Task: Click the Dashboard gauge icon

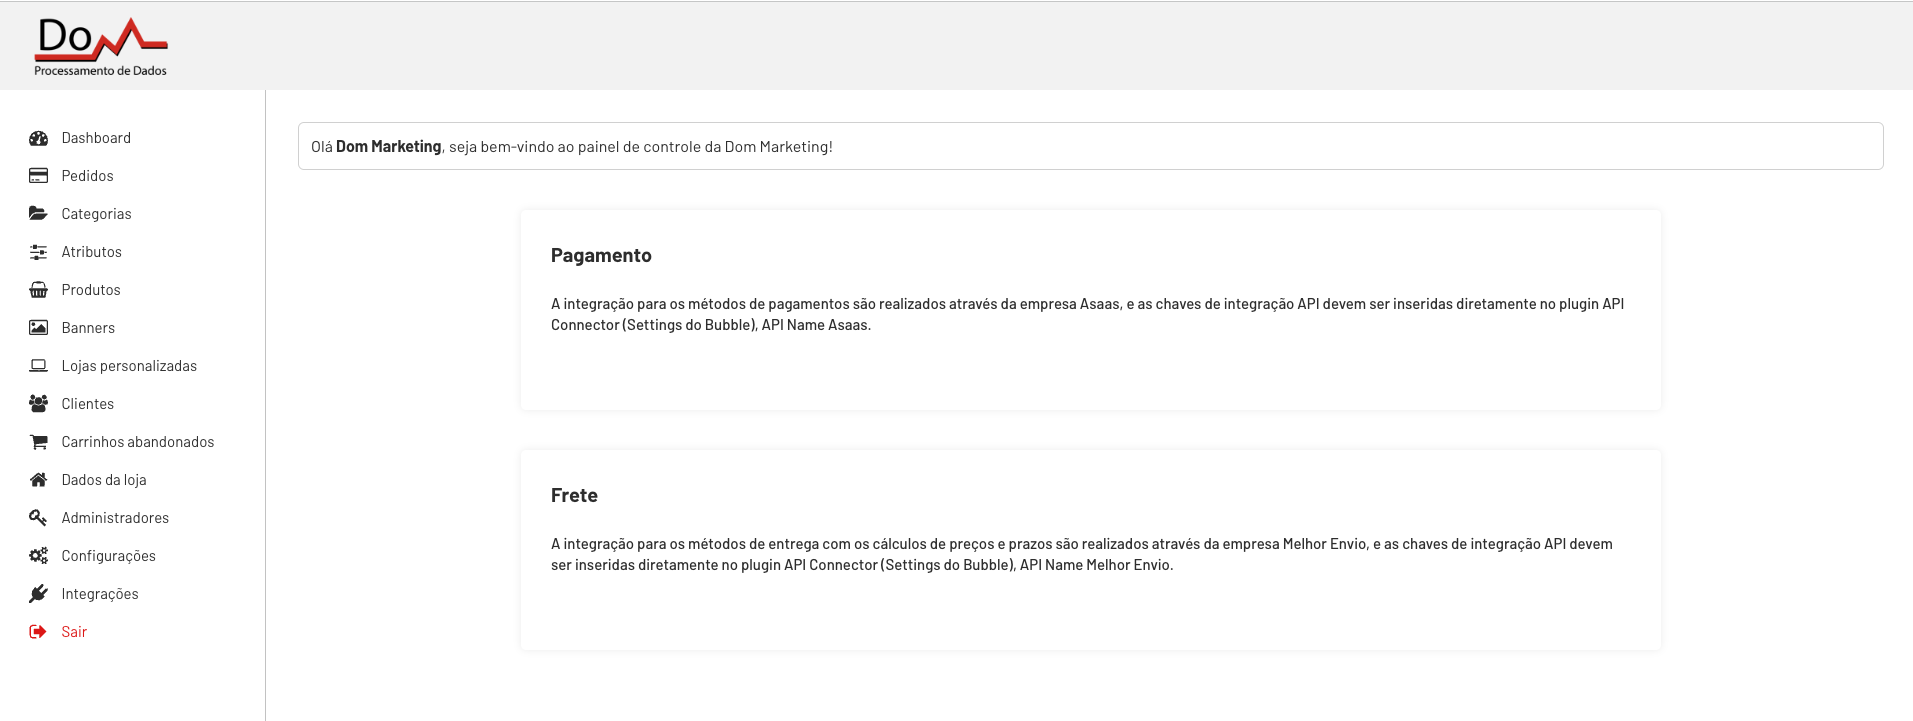Action: pyautogui.click(x=38, y=138)
